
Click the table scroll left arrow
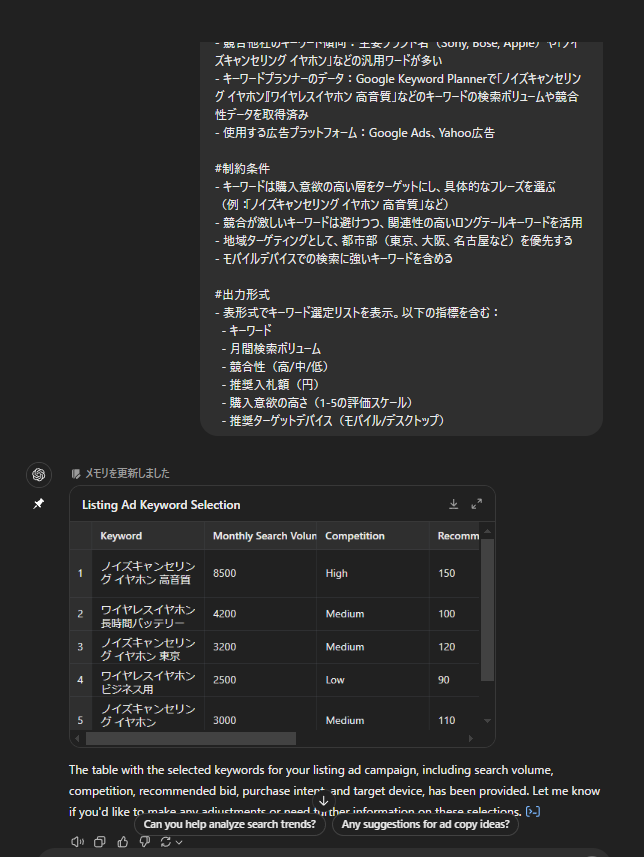click(x=77, y=738)
